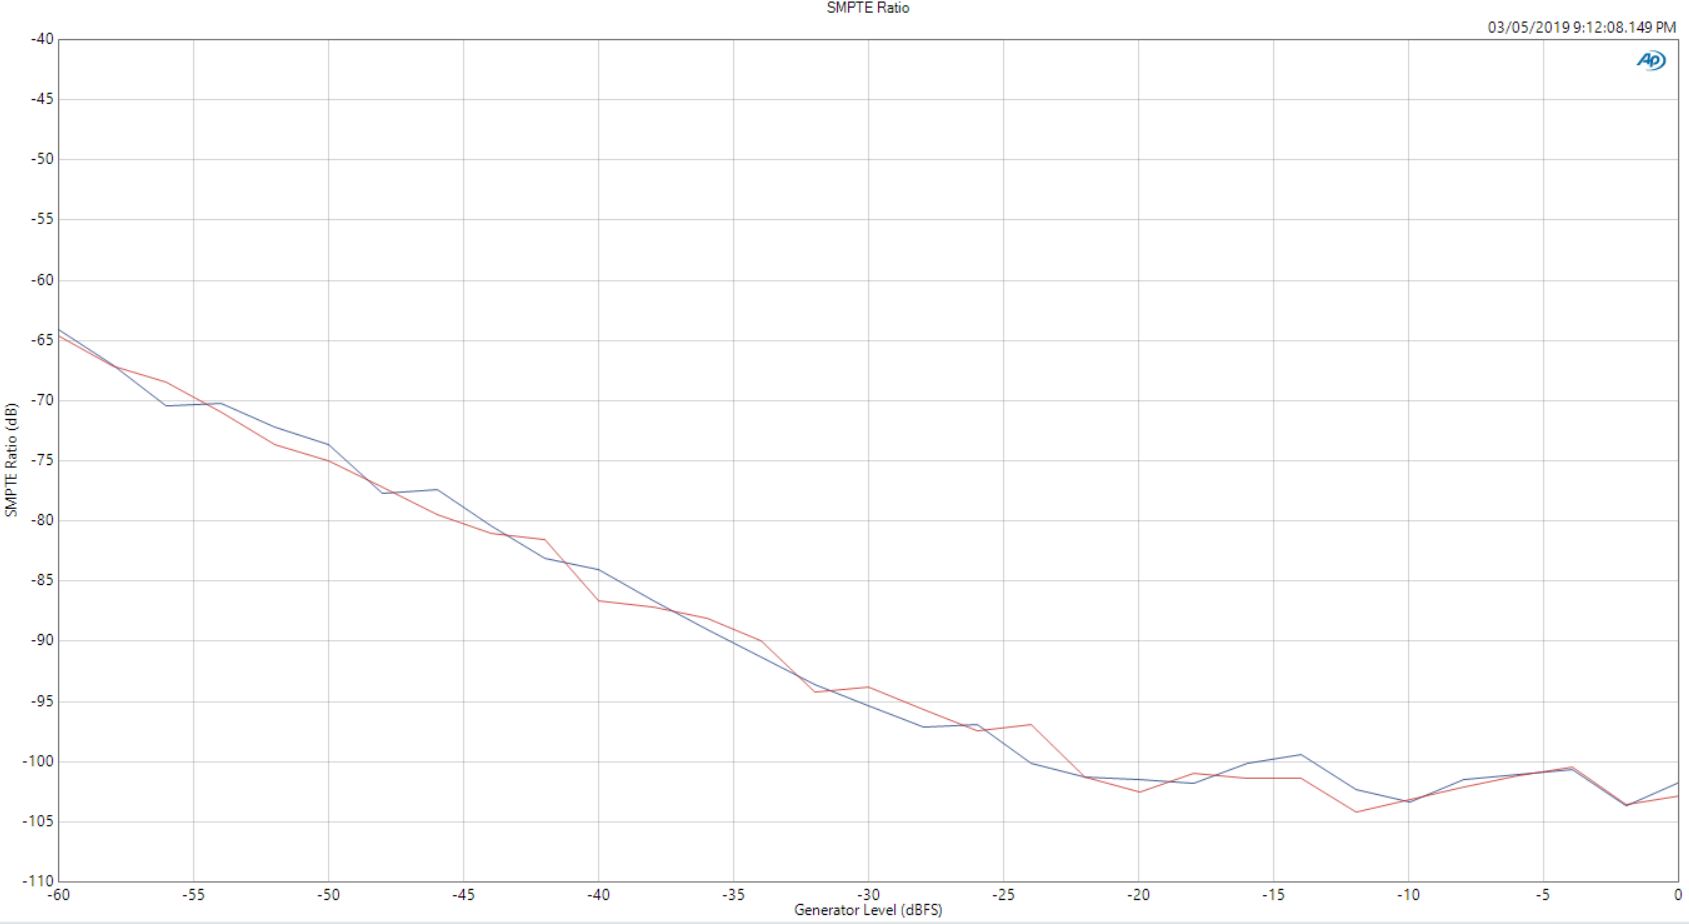Click the -100 tick label on the vertical axis
Screen dimensions: 1689x924
(38, 761)
